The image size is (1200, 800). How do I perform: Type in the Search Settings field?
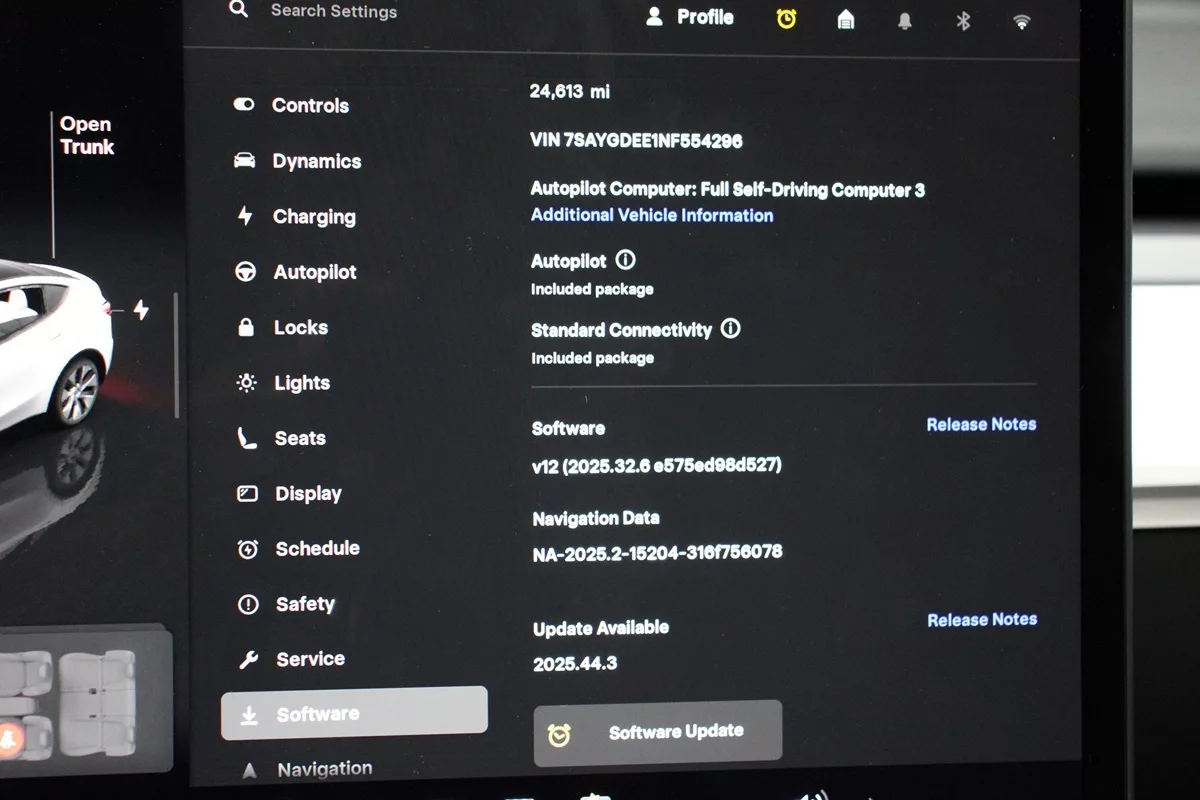(334, 12)
